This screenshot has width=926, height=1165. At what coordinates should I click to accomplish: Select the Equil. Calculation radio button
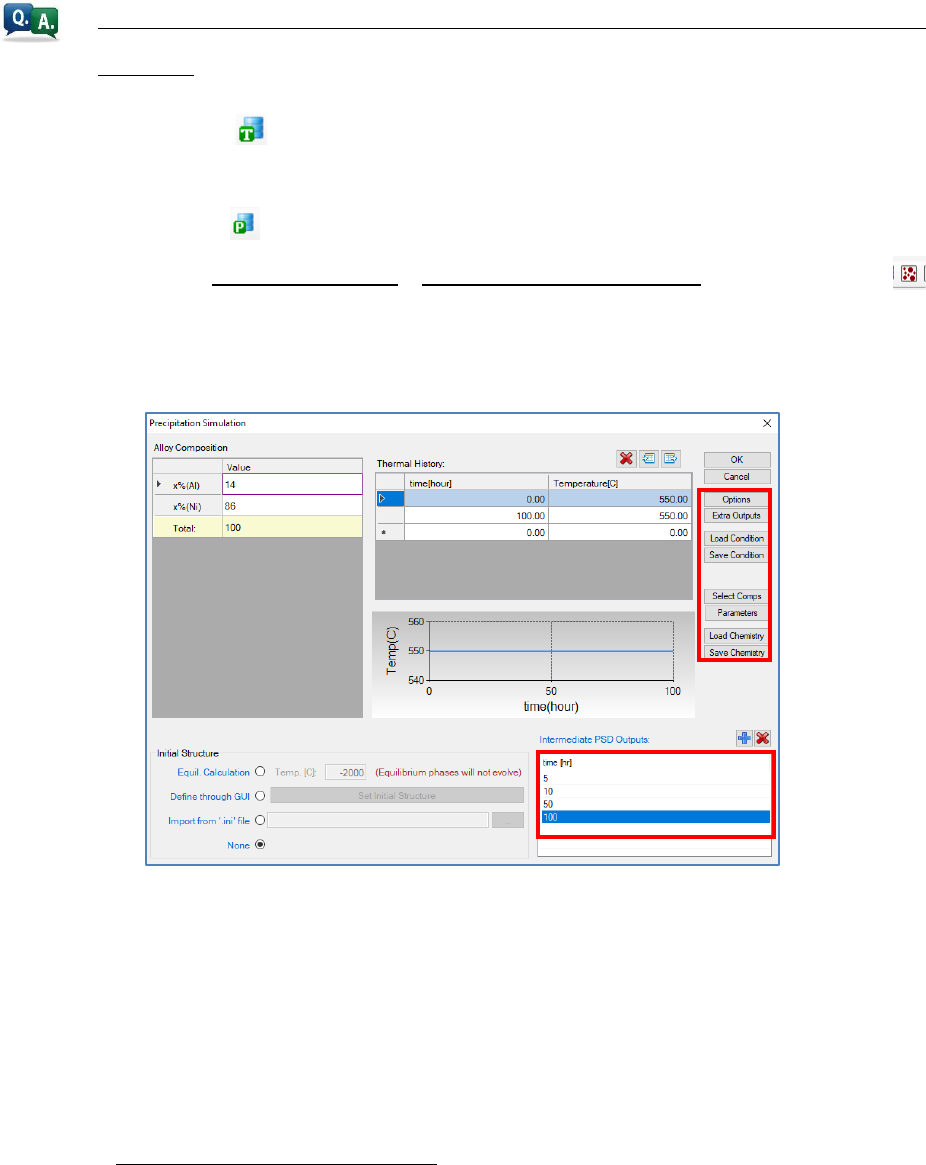pos(260,771)
